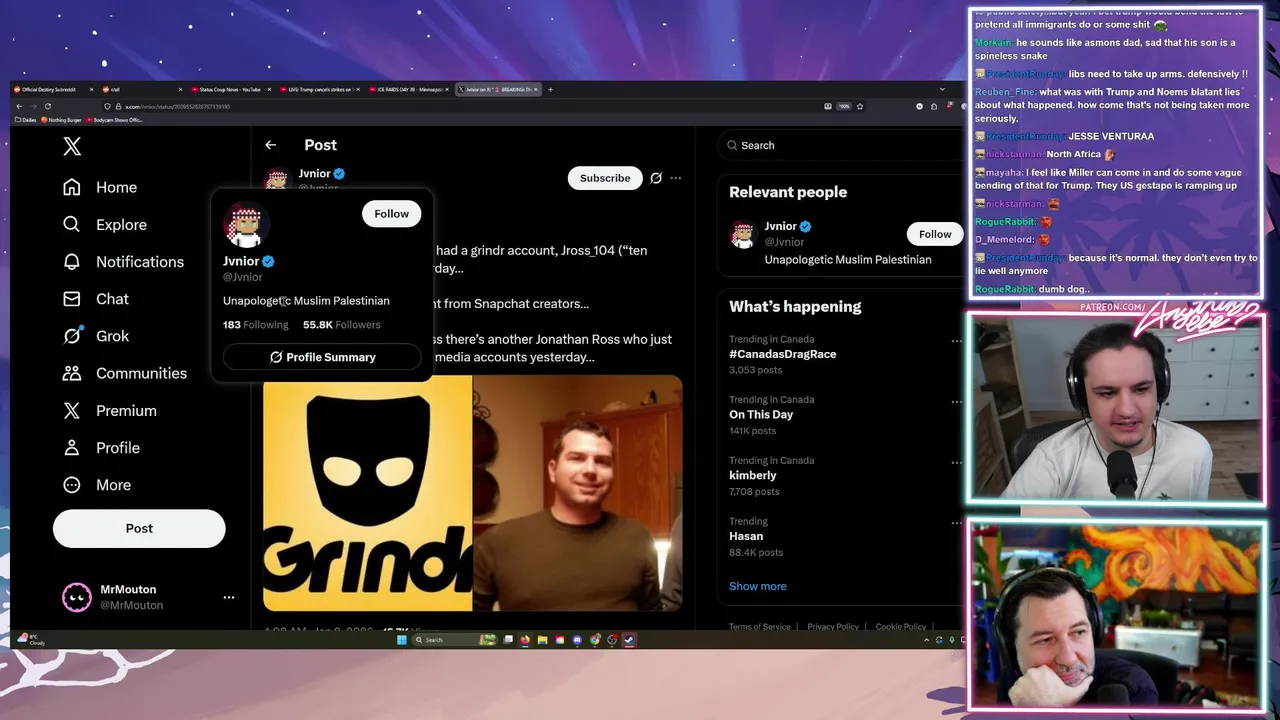Screen dimensions: 1280x720
Task: Click the 55.8K Followers link
Action: tap(341, 325)
